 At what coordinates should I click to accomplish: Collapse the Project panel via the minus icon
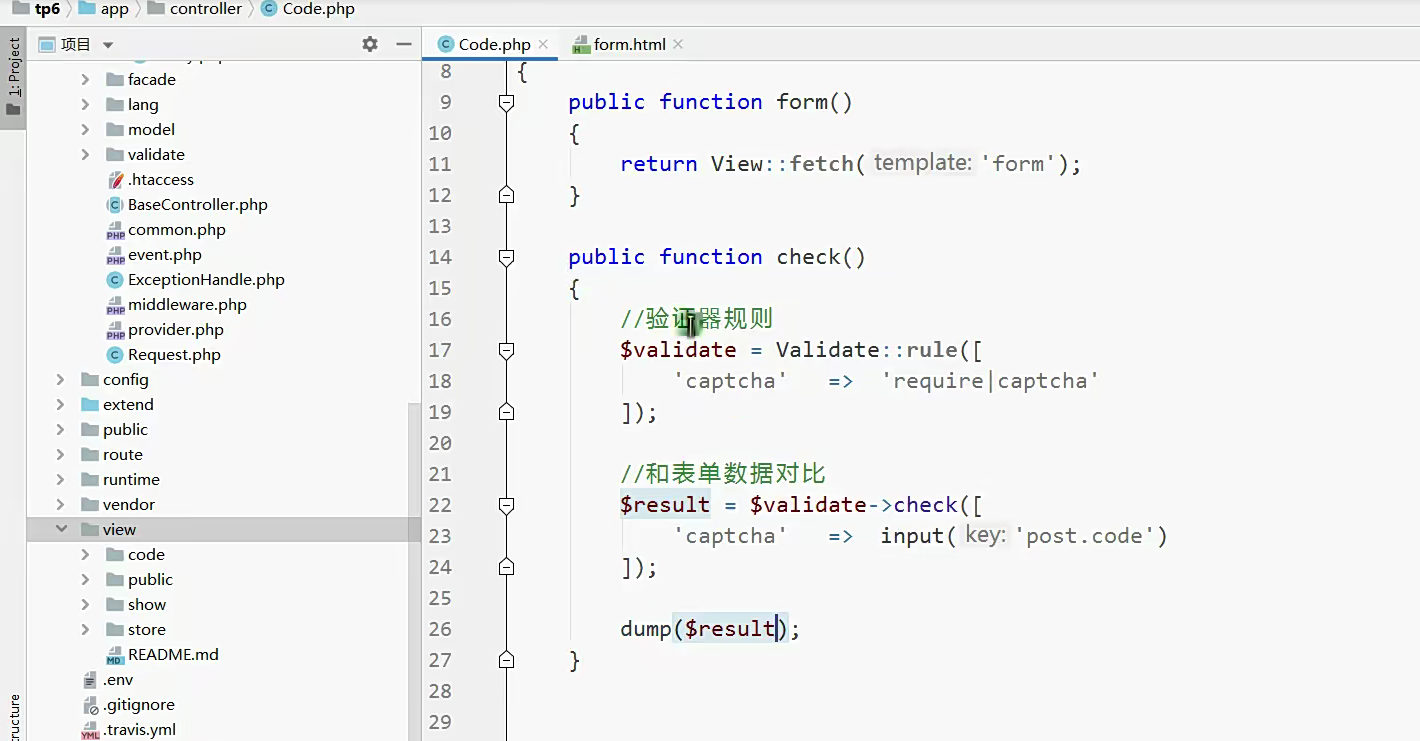404,44
